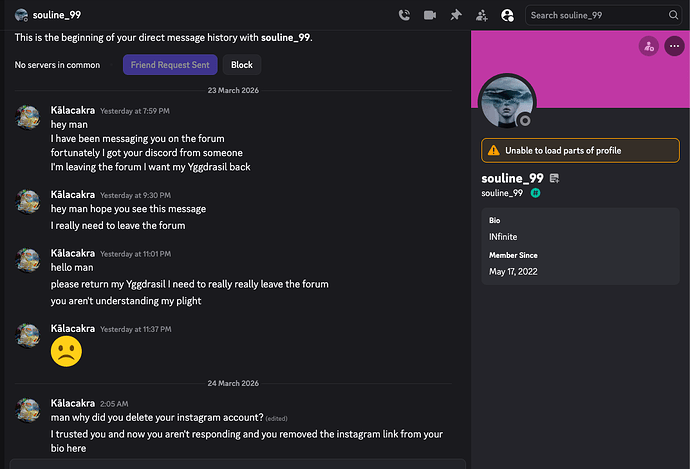Viewport: 690px width, 469px height.
Task: Open souline_99's large profile avatar
Action: pyautogui.click(x=508, y=102)
